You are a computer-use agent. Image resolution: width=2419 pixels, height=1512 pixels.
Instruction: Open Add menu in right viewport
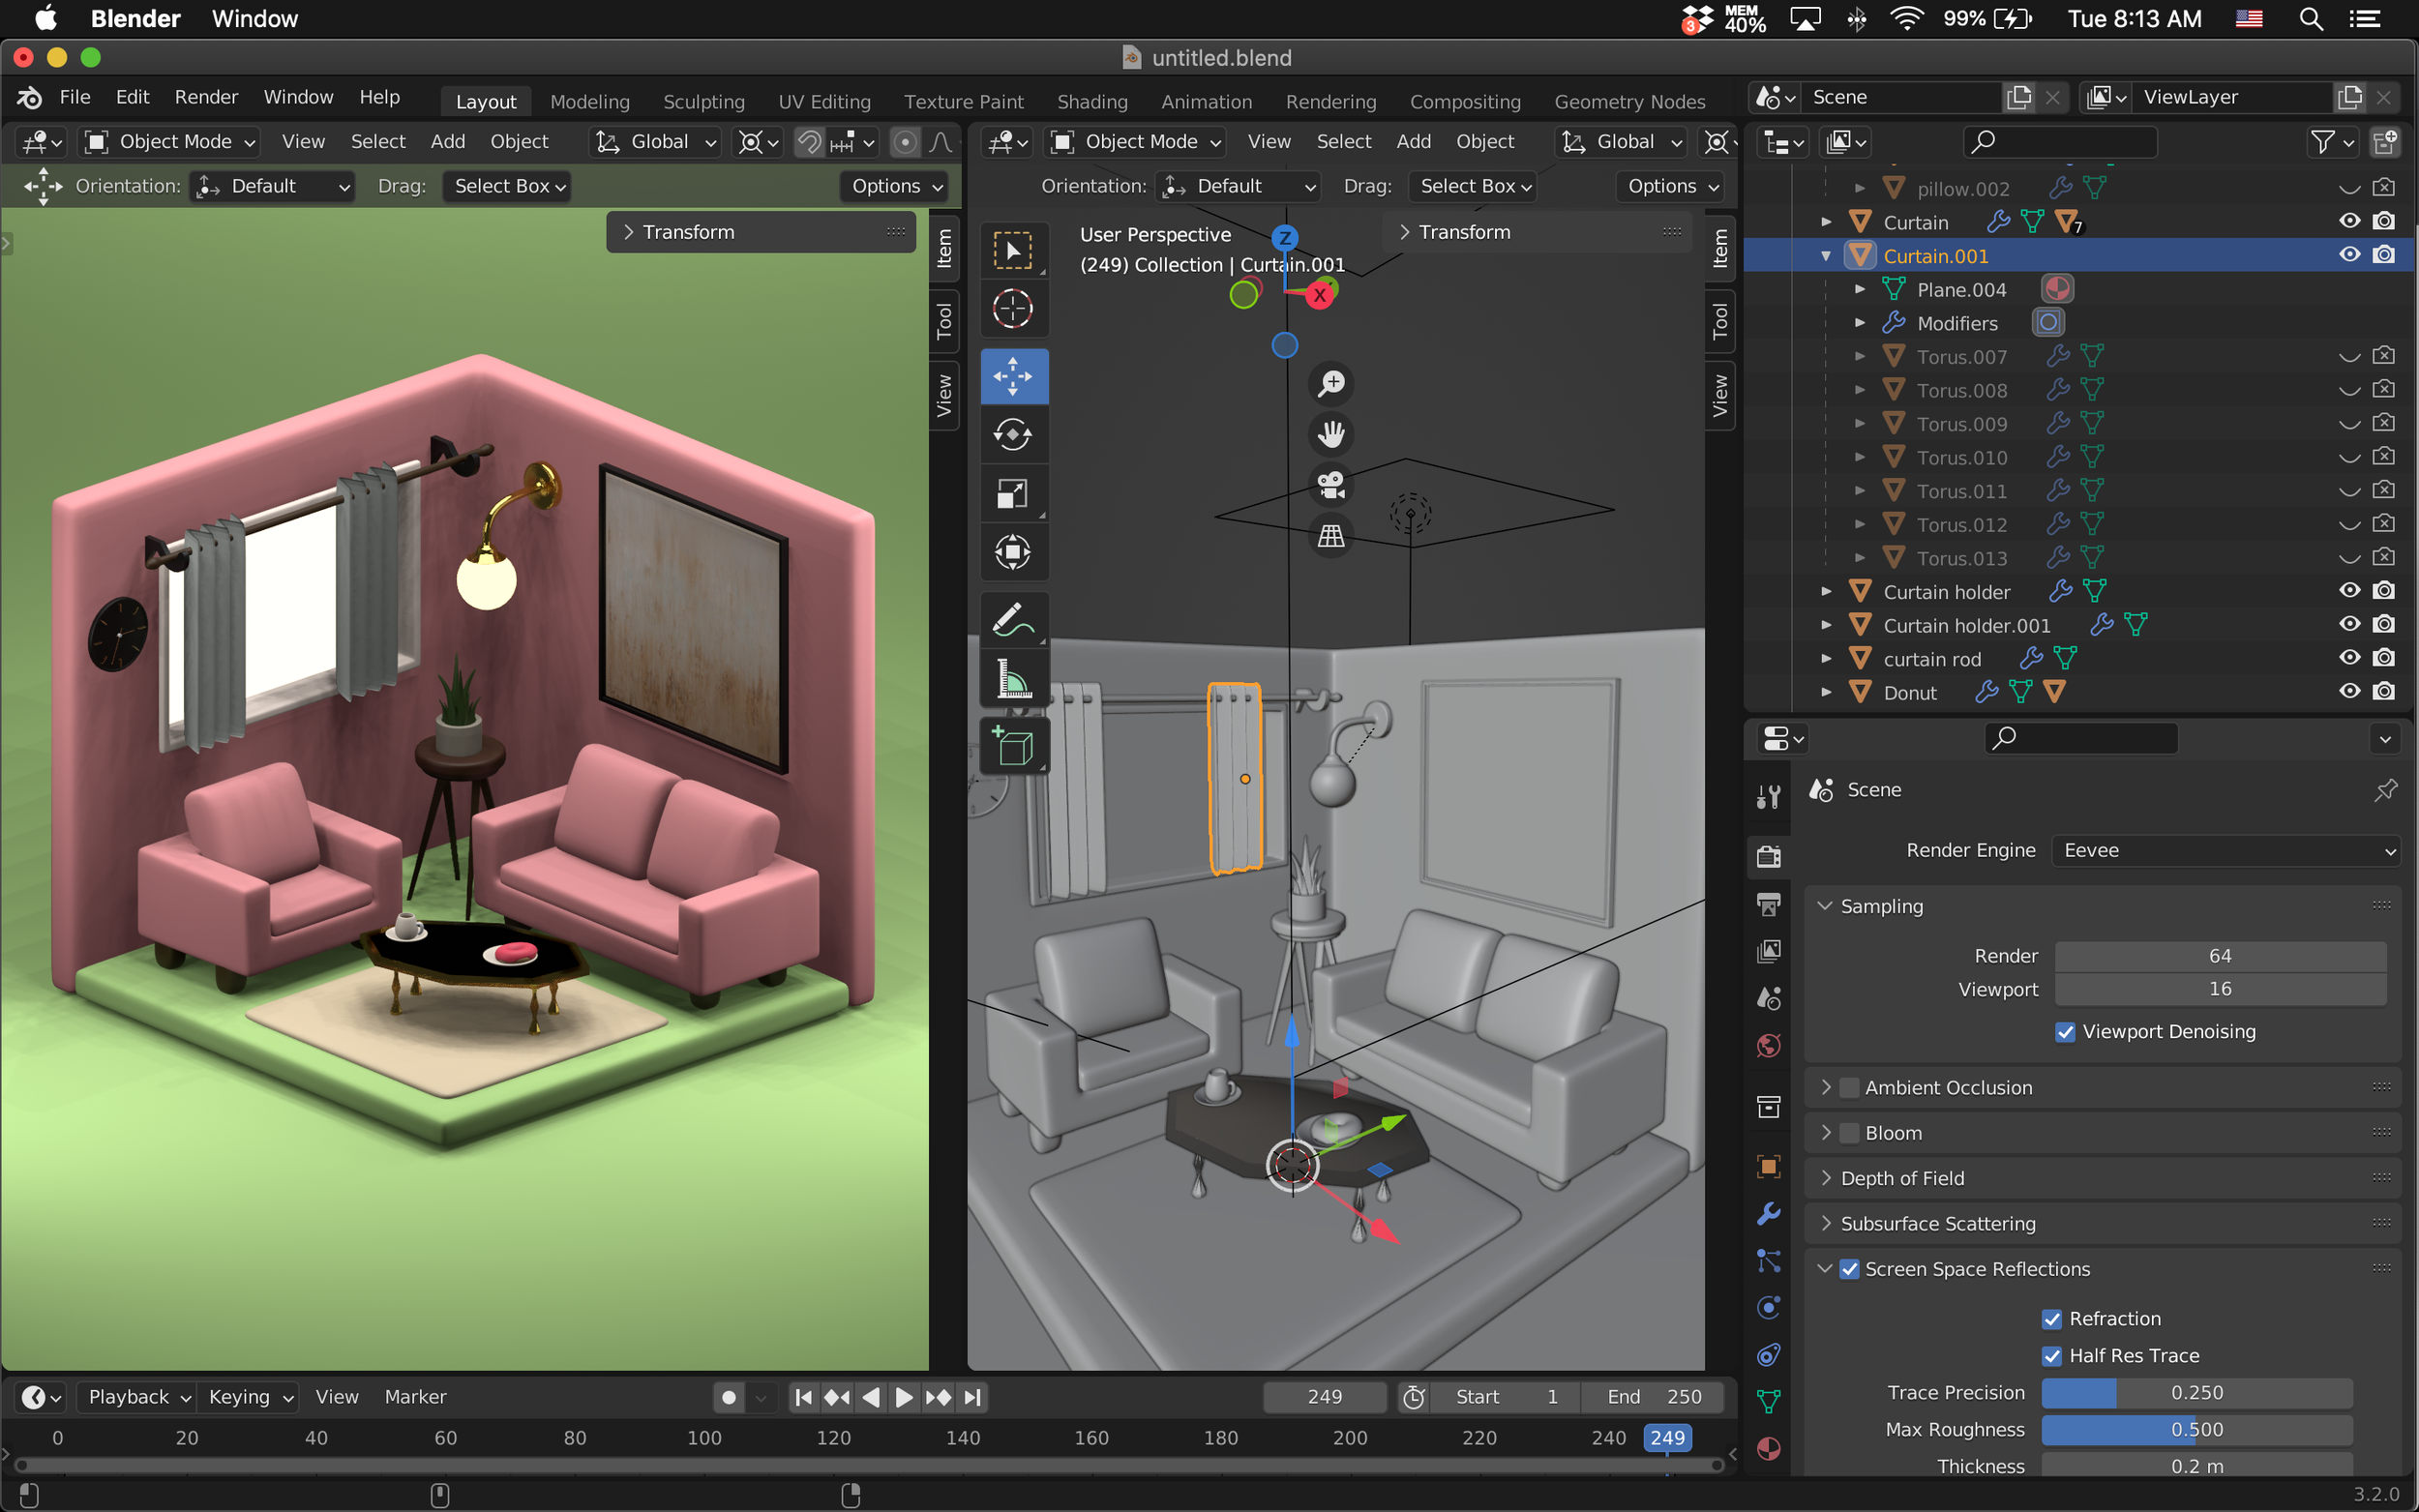(x=1413, y=142)
